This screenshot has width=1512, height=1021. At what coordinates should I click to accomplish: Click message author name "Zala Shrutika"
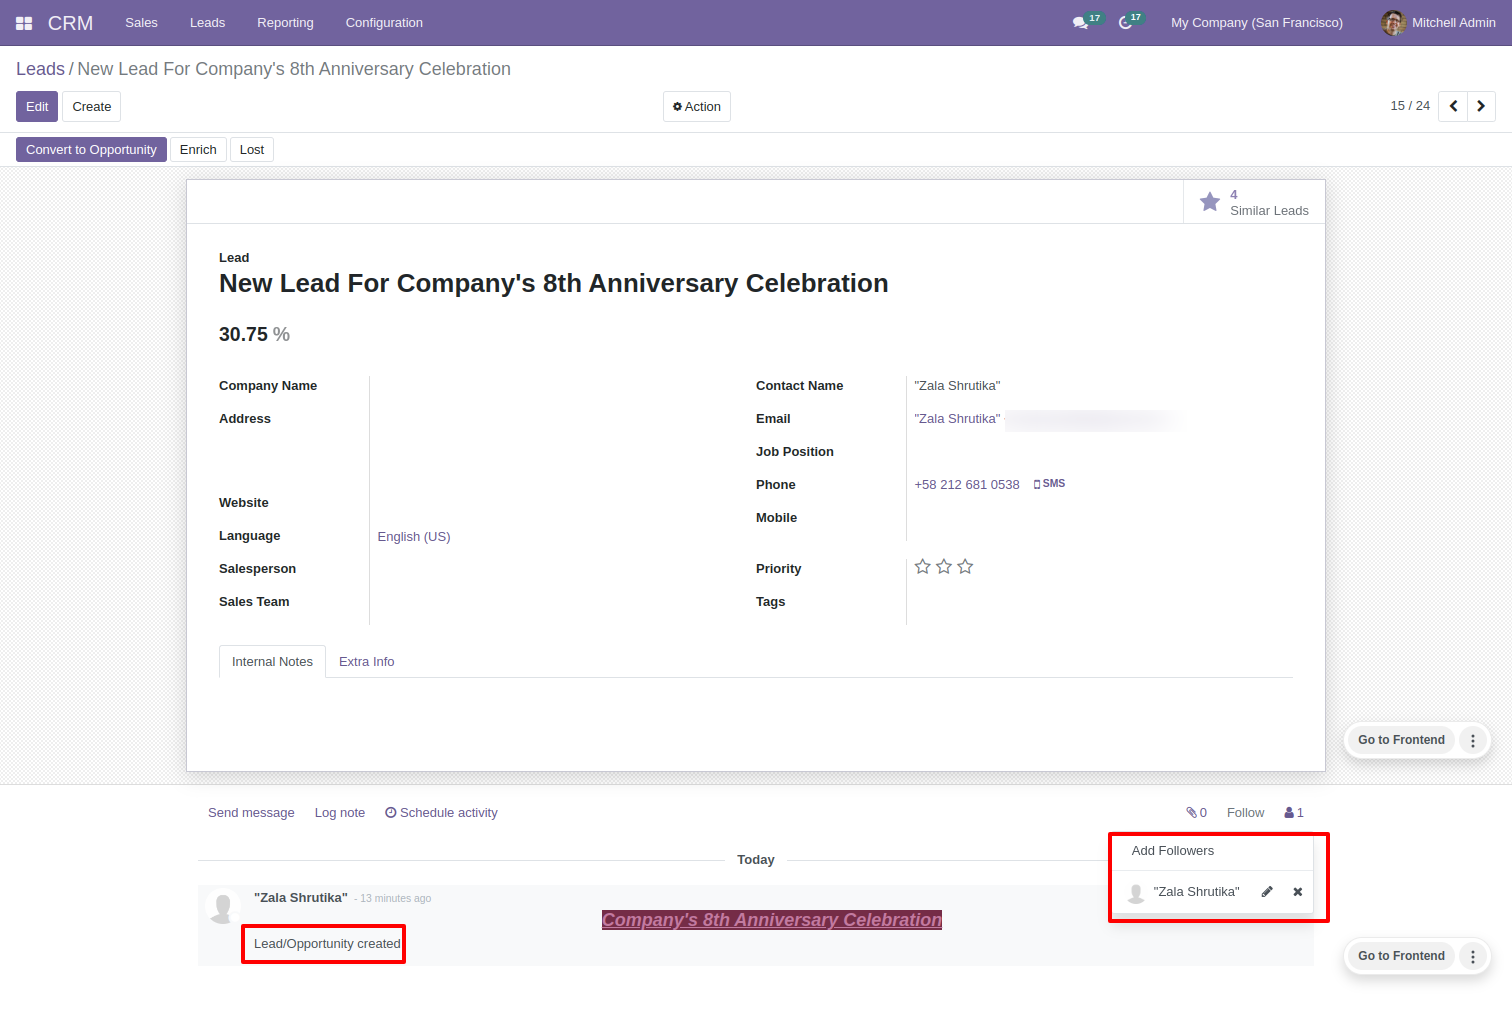[x=301, y=898]
